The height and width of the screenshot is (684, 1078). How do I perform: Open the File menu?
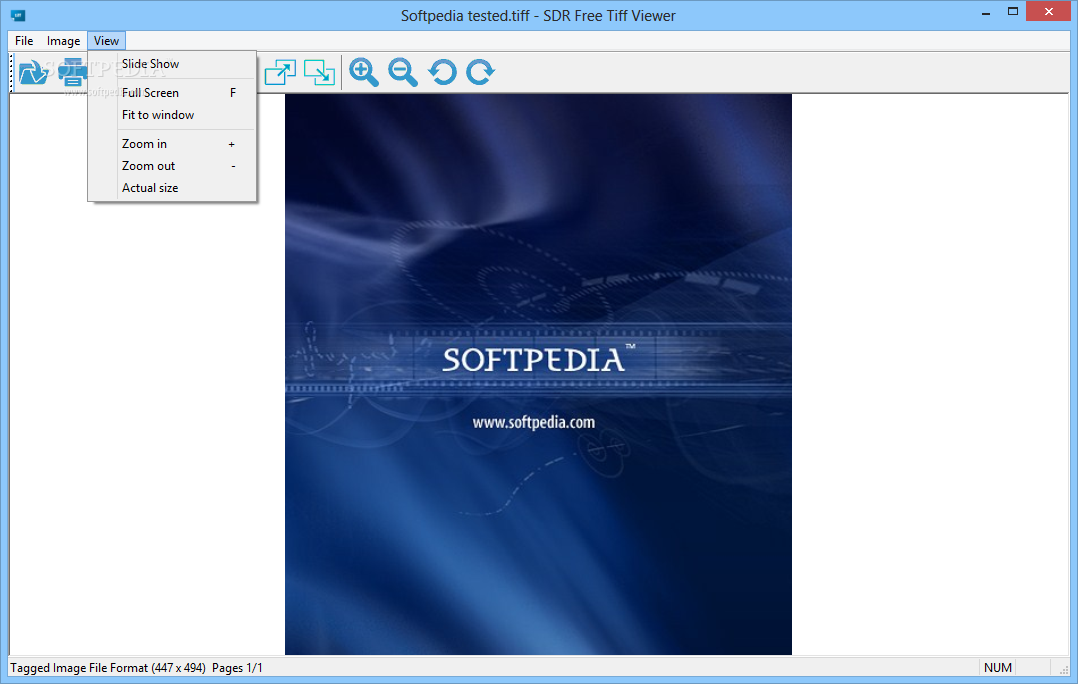[24, 41]
